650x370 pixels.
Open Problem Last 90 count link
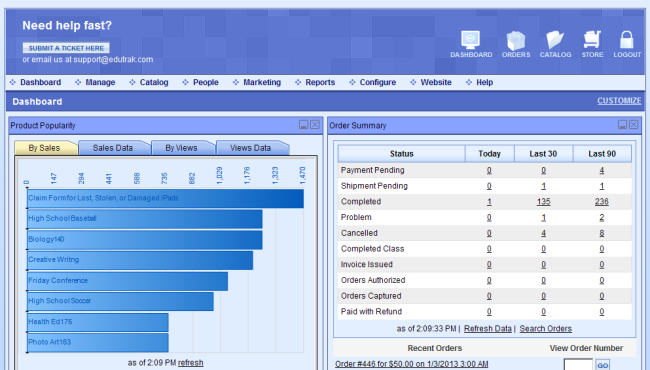pyautogui.click(x=601, y=218)
